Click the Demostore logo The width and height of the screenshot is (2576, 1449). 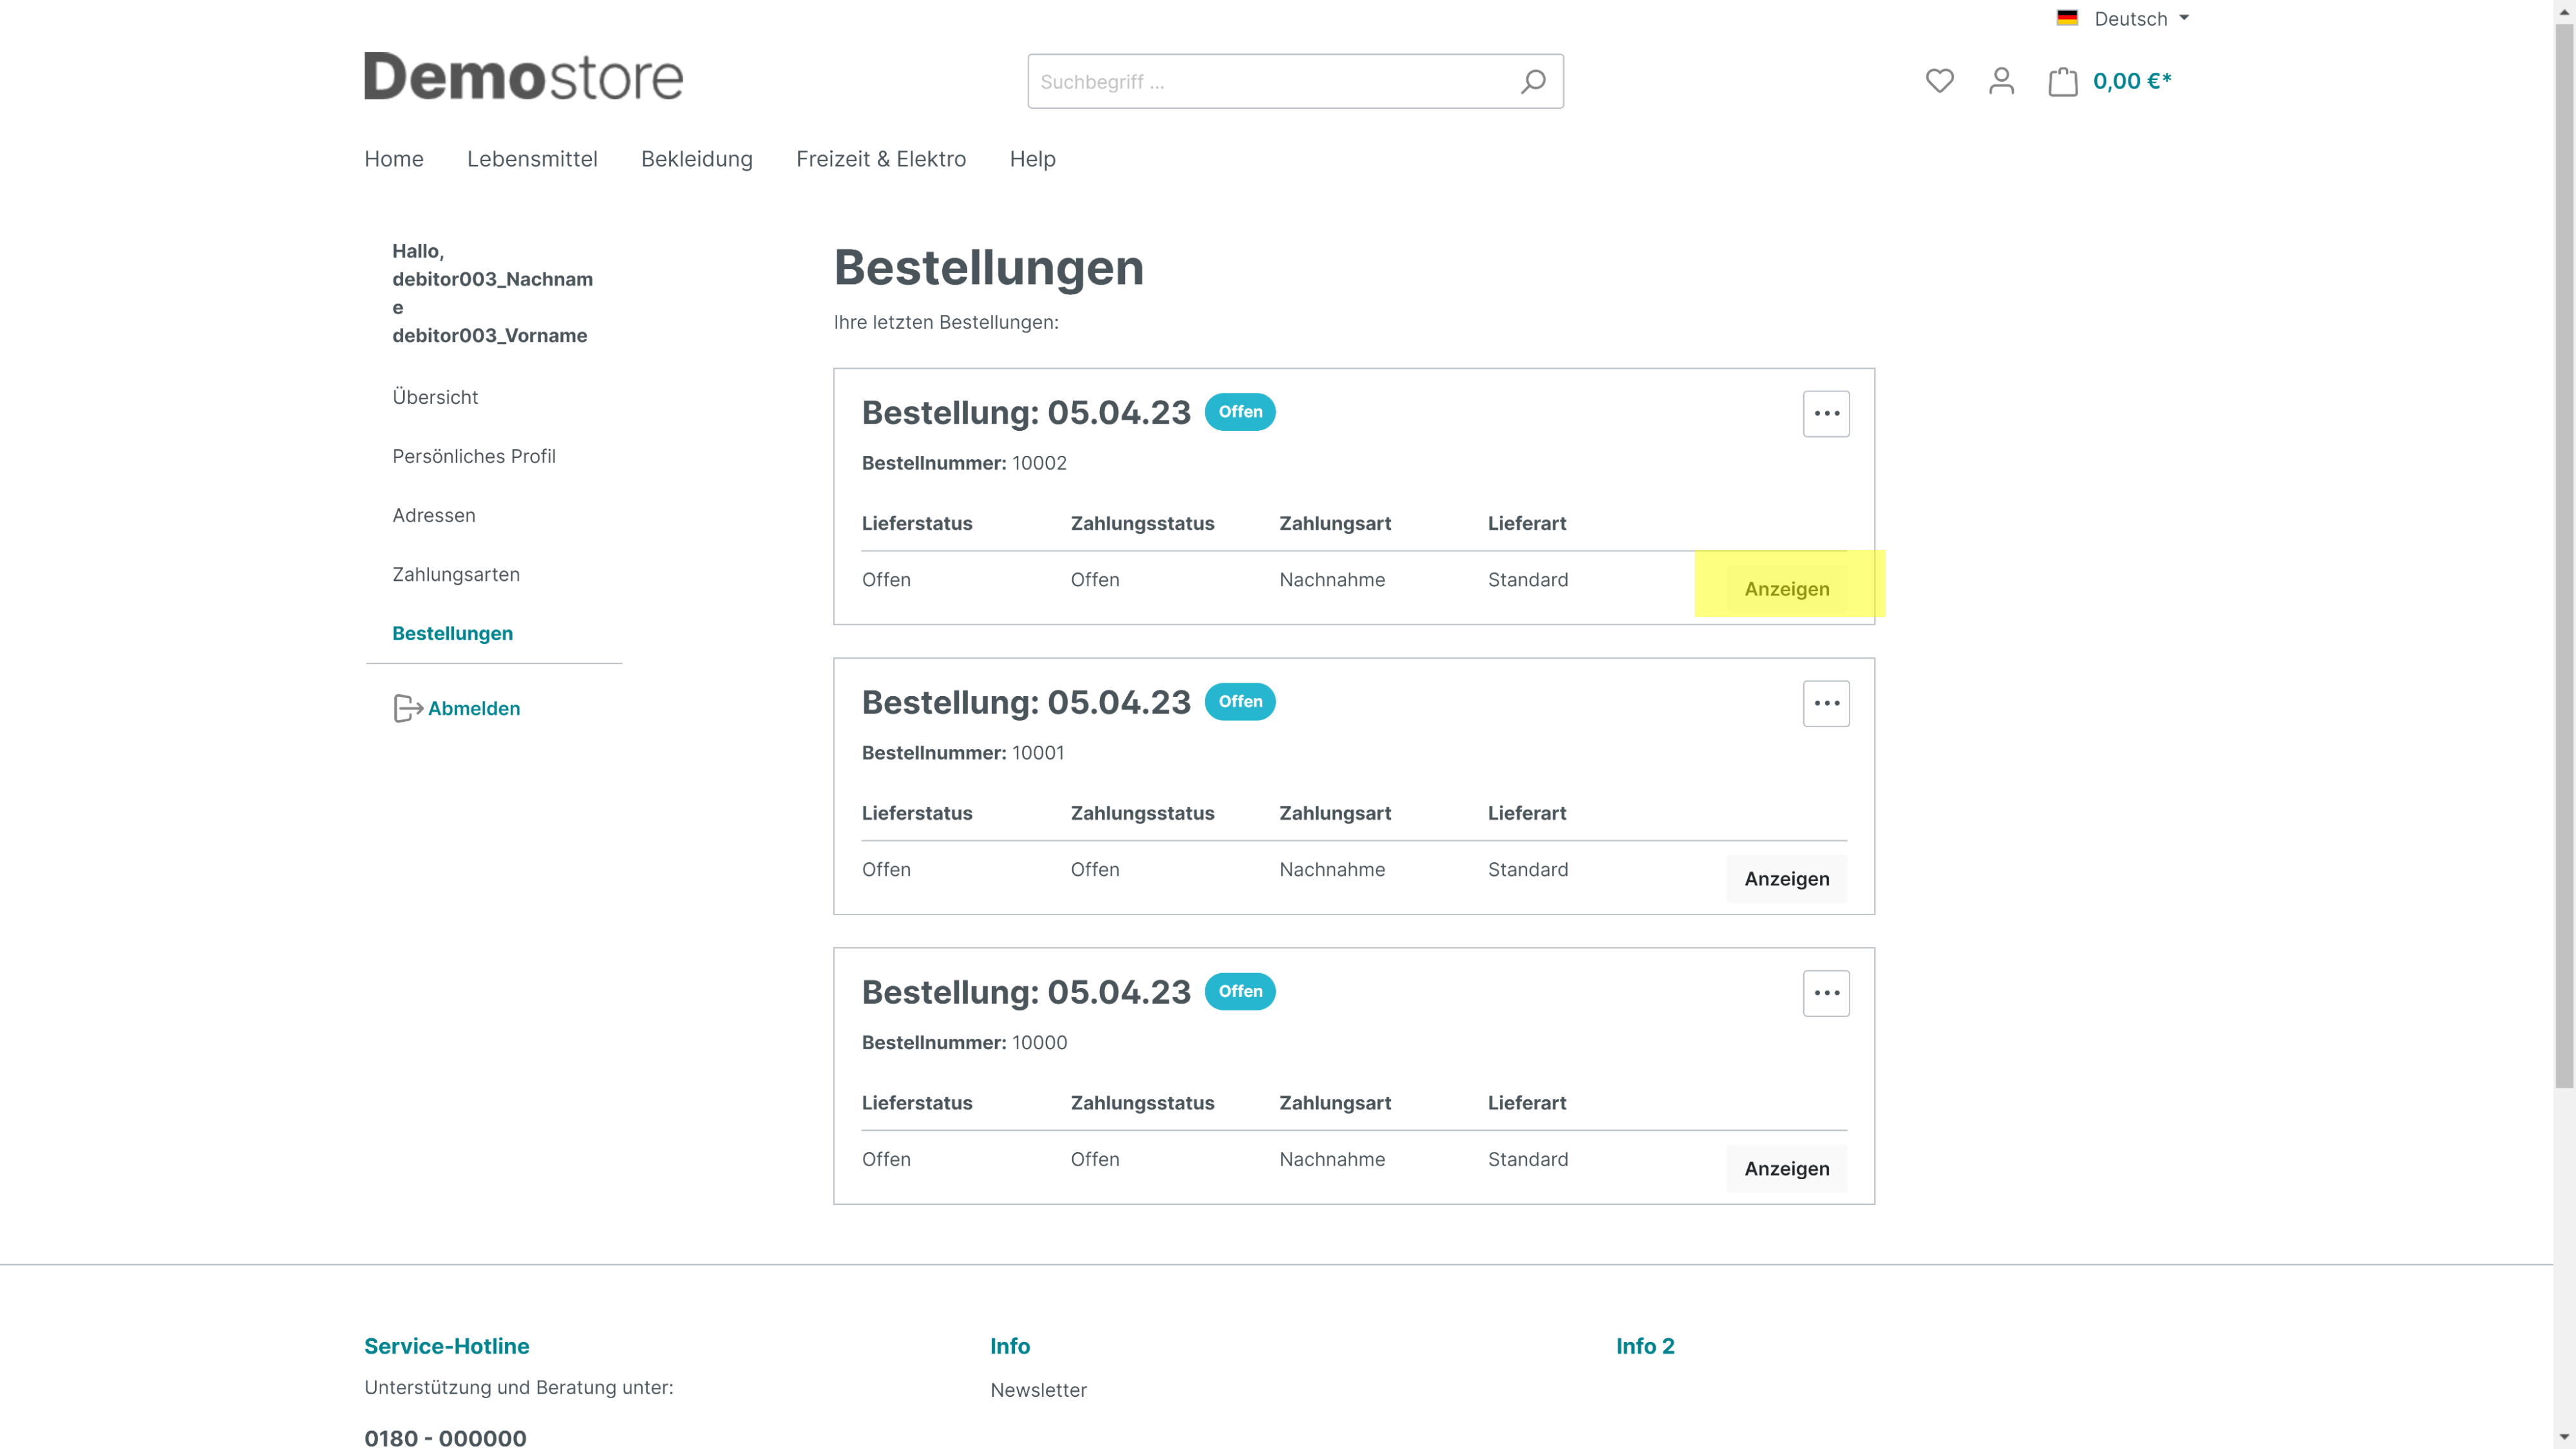(x=523, y=77)
